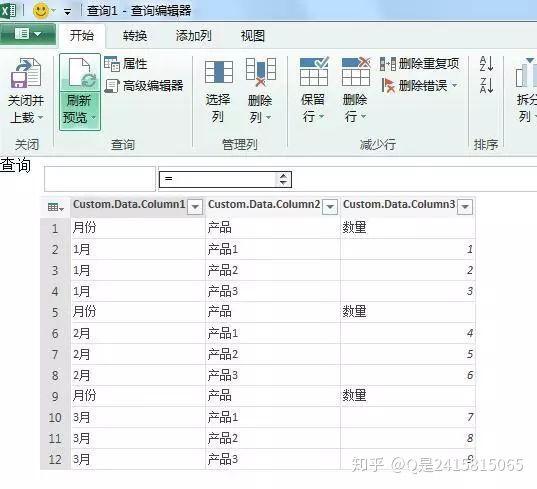This screenshot has height=489, width=537.
Task: Click cell 产品3 in row 4
Action: pyautogui.click(x=273, y=291)
